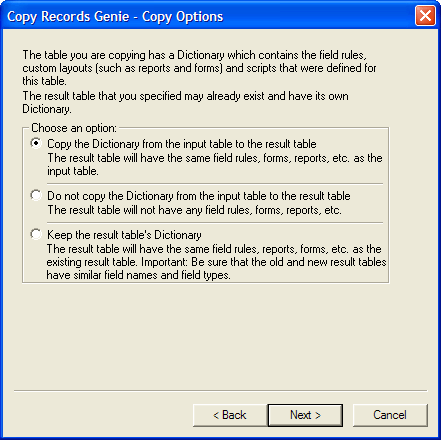Click the label 'Copy the Dictionary from the input table to the result table'
The width and height of the screenshot is (441, 440).
[x=182, y=144]
